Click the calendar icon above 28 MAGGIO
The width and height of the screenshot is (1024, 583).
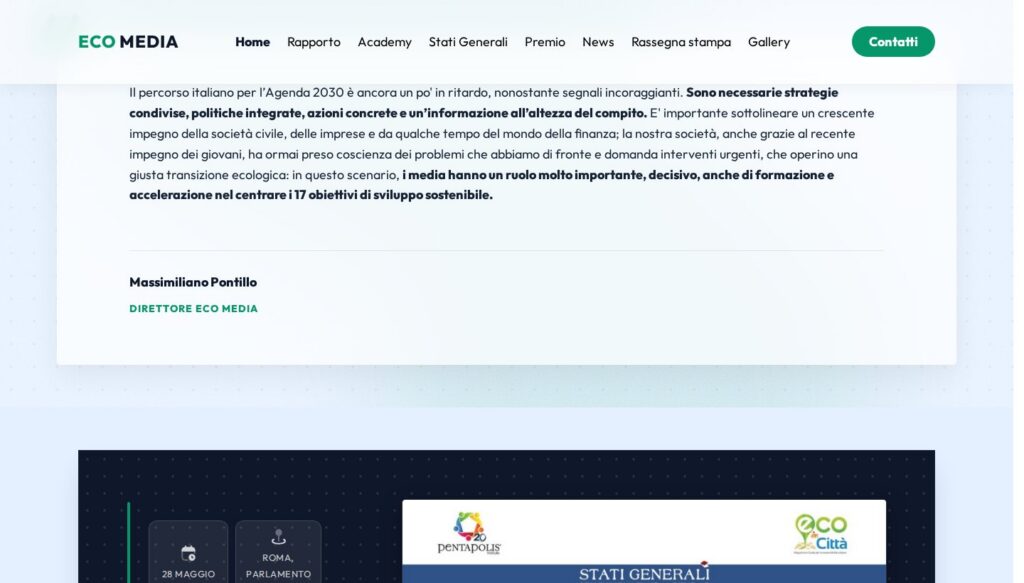[188, 554]
